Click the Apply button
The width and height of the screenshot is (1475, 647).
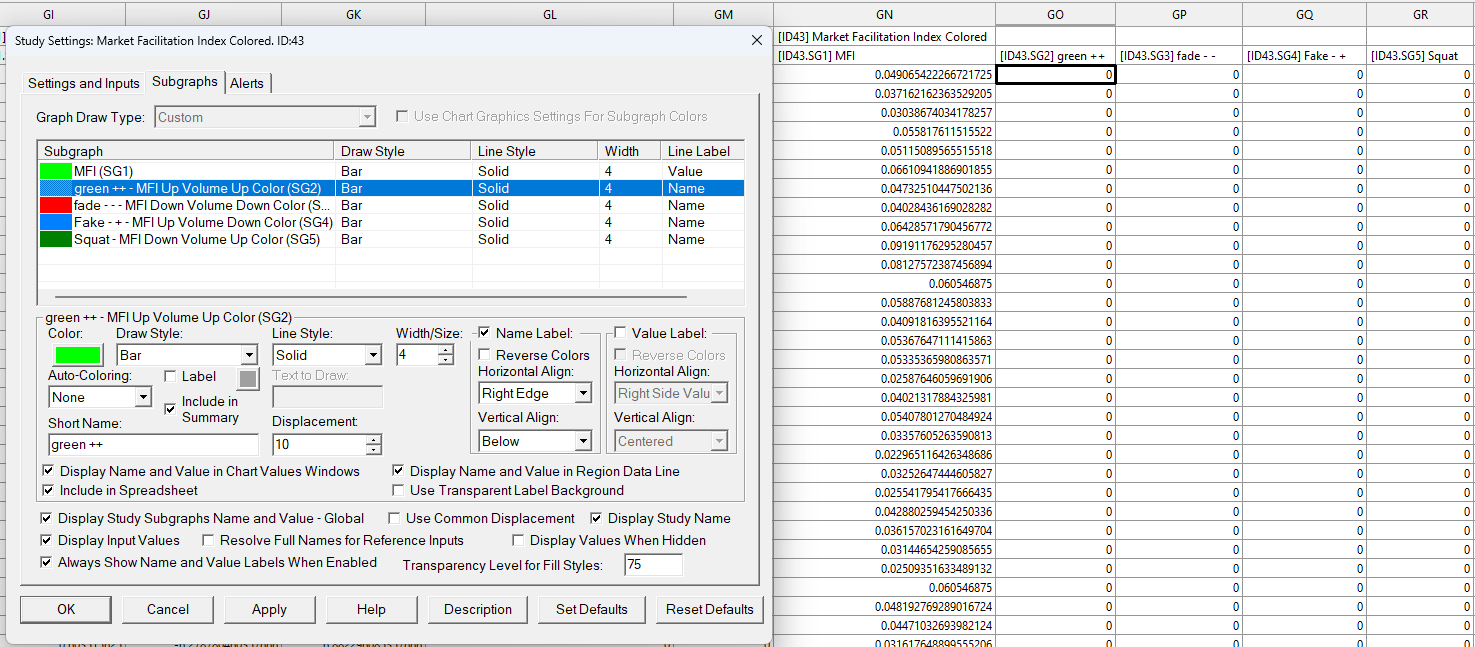[x=269, y=609]
